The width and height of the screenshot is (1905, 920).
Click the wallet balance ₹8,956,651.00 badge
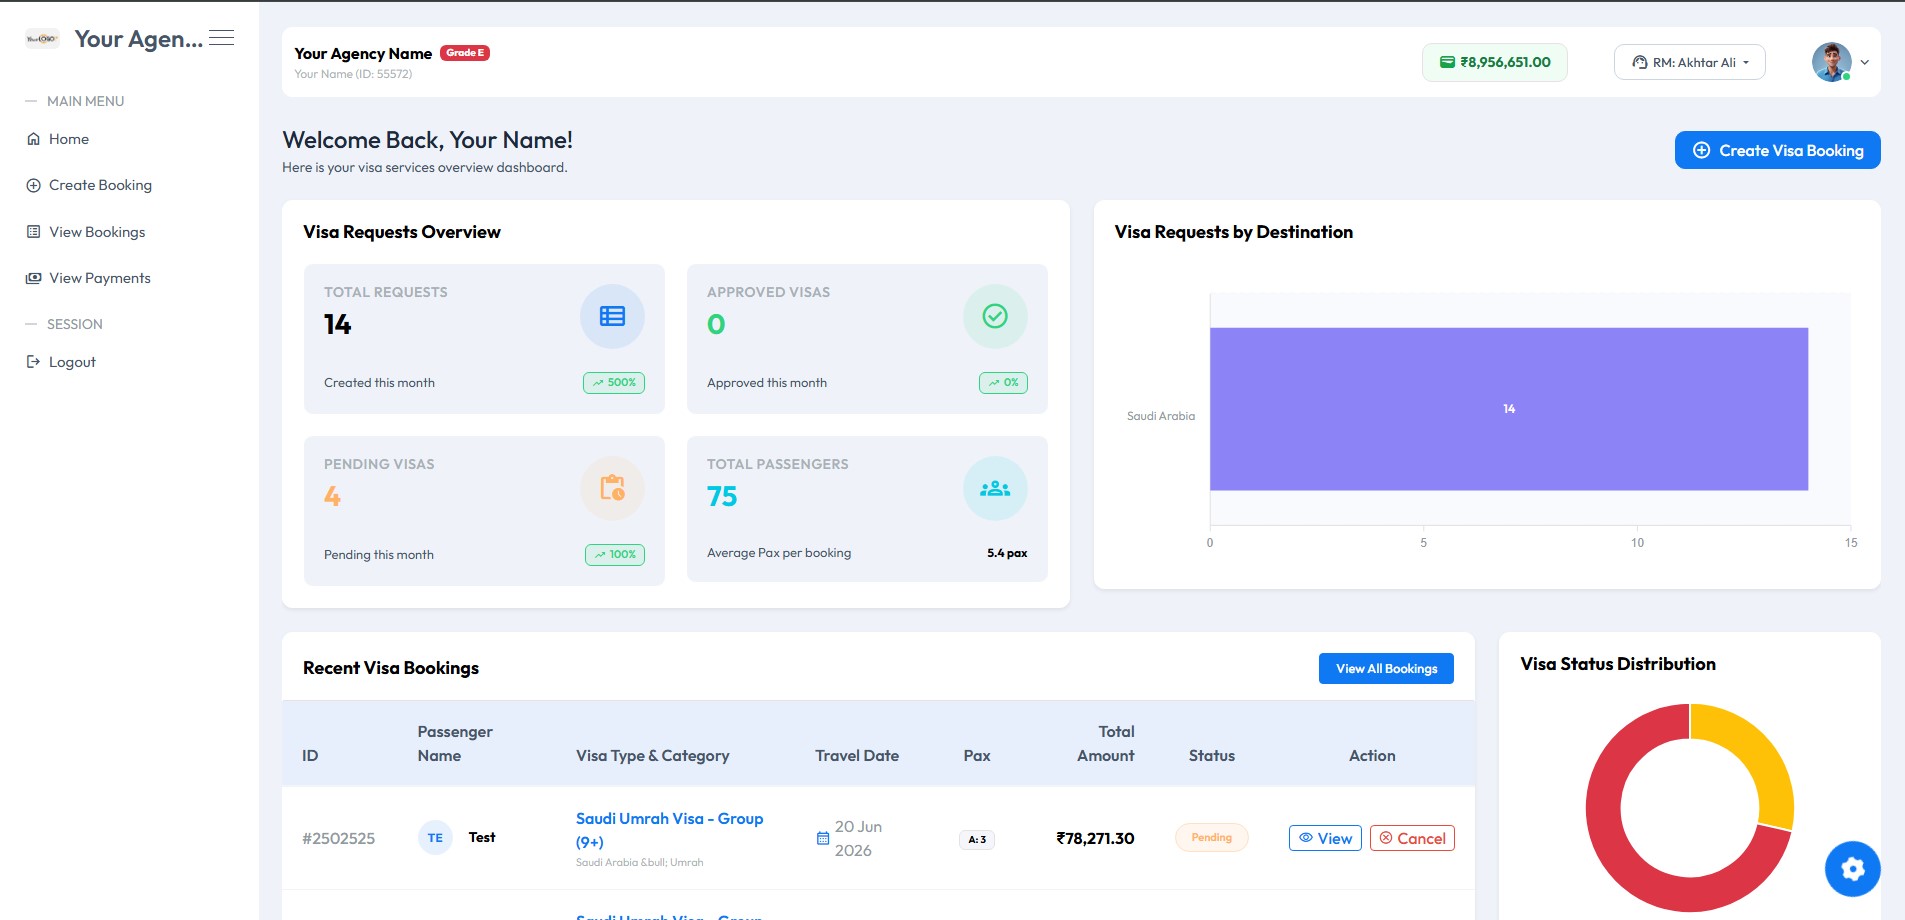click(1495, 62)
